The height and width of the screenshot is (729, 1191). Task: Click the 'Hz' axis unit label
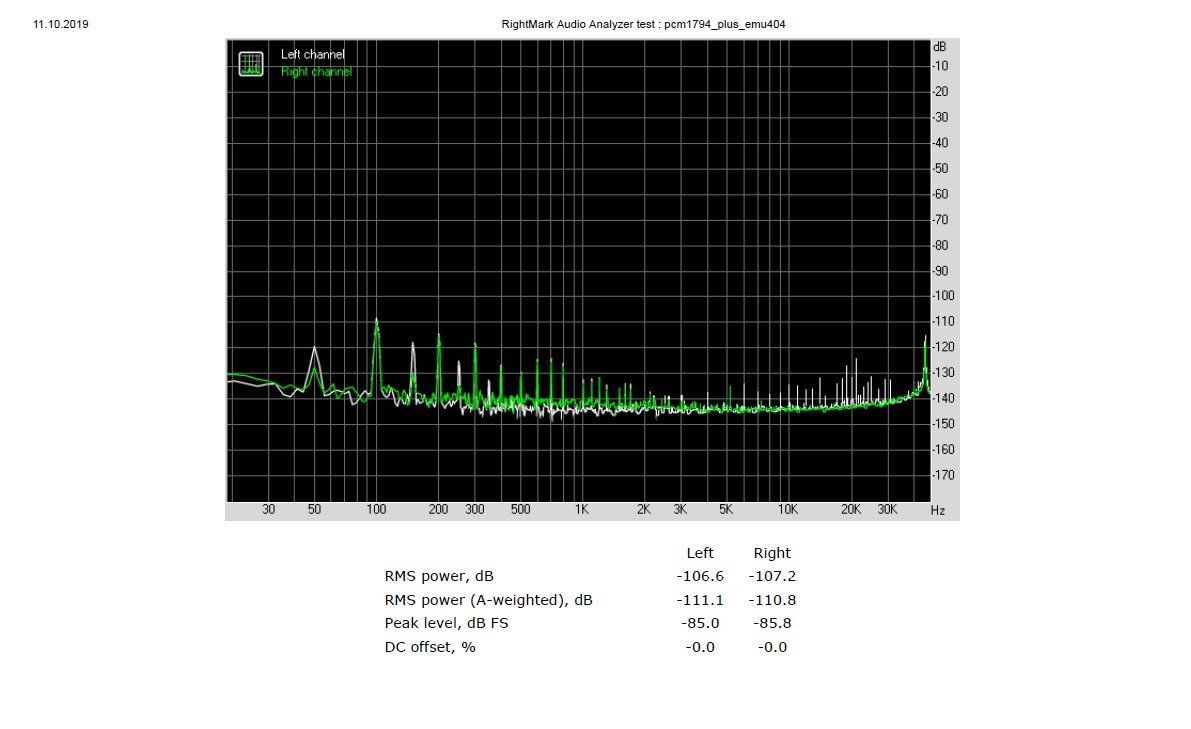click(x=938, y=510)
